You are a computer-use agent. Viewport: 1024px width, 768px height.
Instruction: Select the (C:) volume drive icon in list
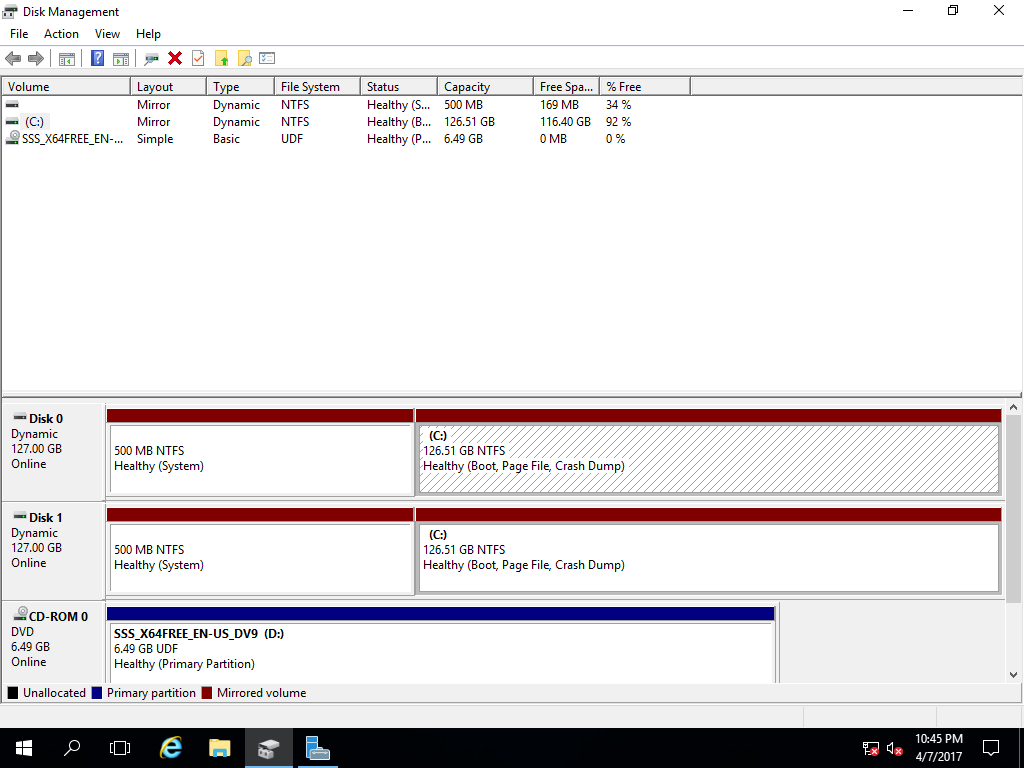tap(12, 121)
